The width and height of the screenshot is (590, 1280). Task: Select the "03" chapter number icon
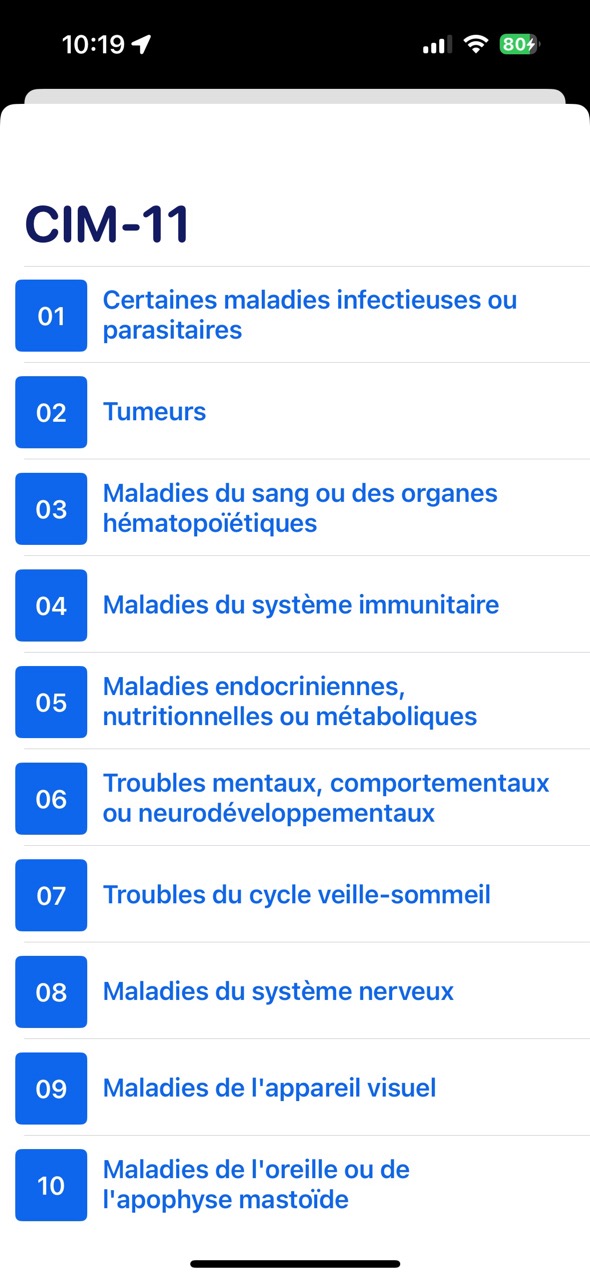tap(51, 508)
